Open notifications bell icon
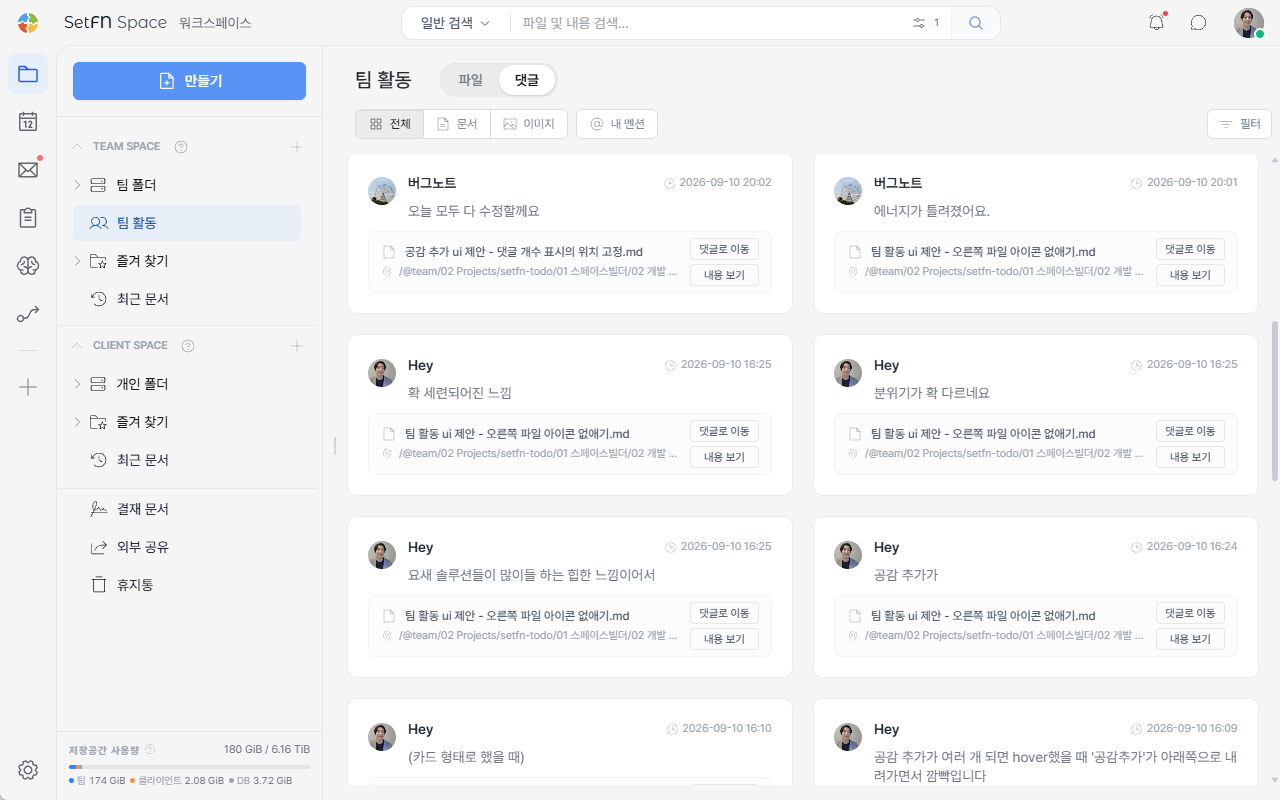This screenshot has height=800, width=1280. 1157,23
